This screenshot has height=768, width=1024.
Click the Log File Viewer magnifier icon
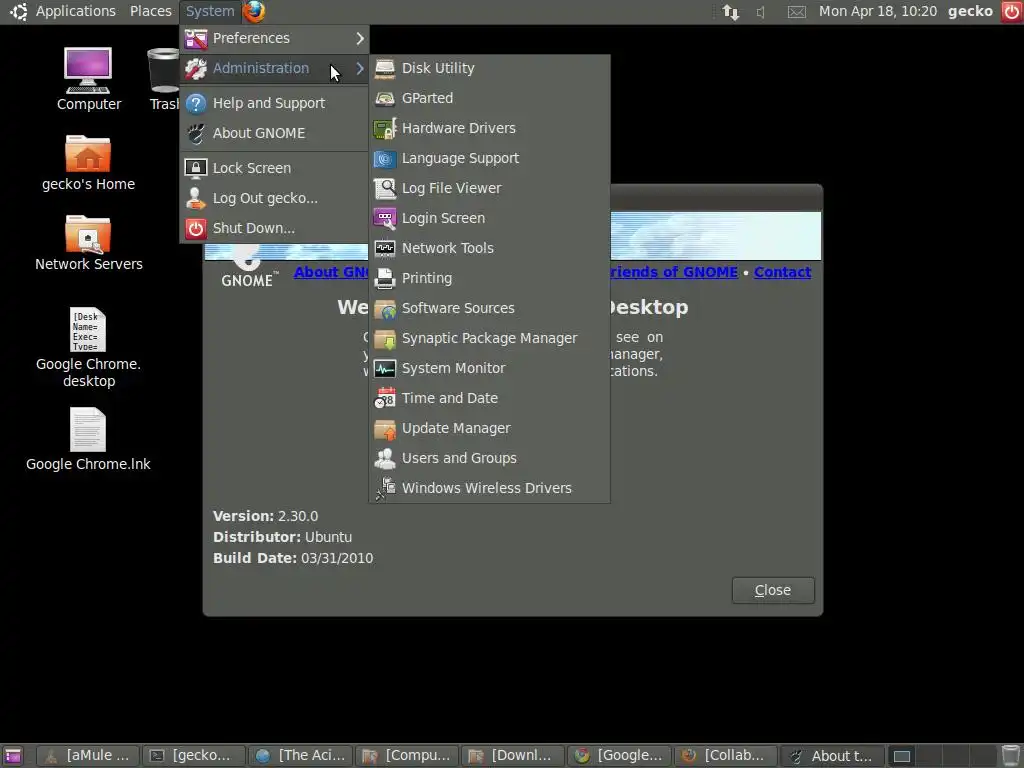pos(385,188)
